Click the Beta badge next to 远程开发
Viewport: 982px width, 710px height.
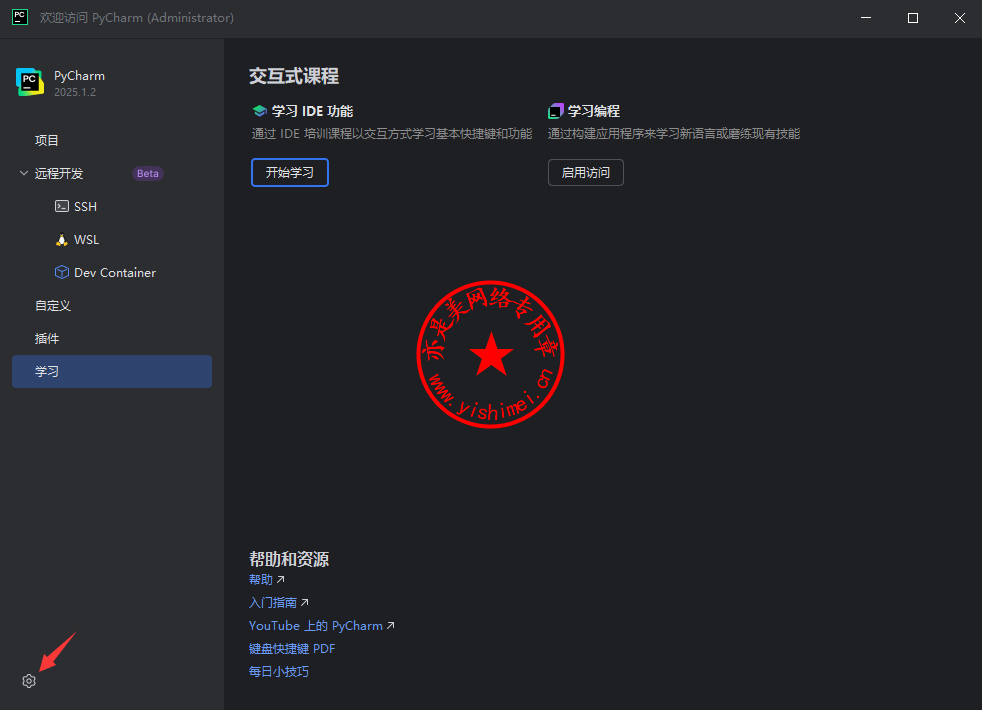coord(148,173)
